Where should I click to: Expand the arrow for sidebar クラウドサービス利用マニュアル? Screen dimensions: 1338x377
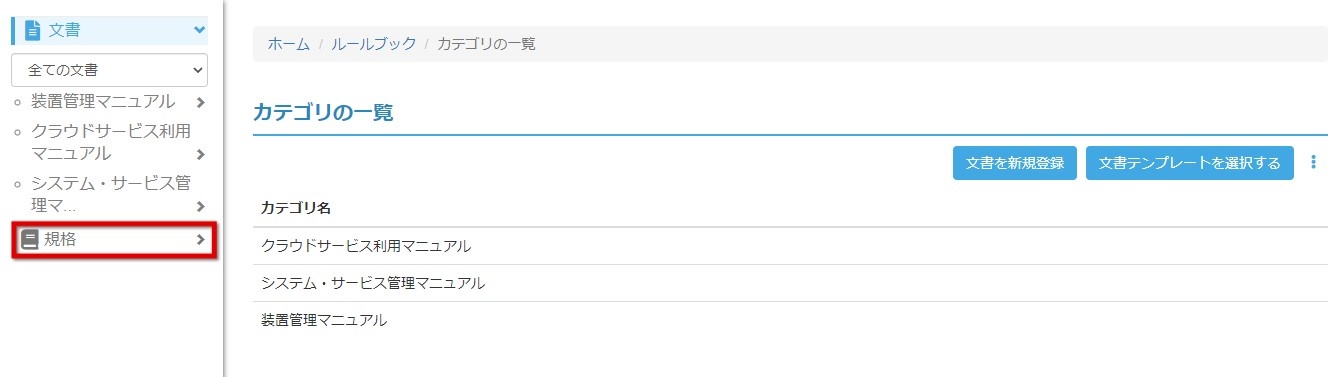(201, 154)
